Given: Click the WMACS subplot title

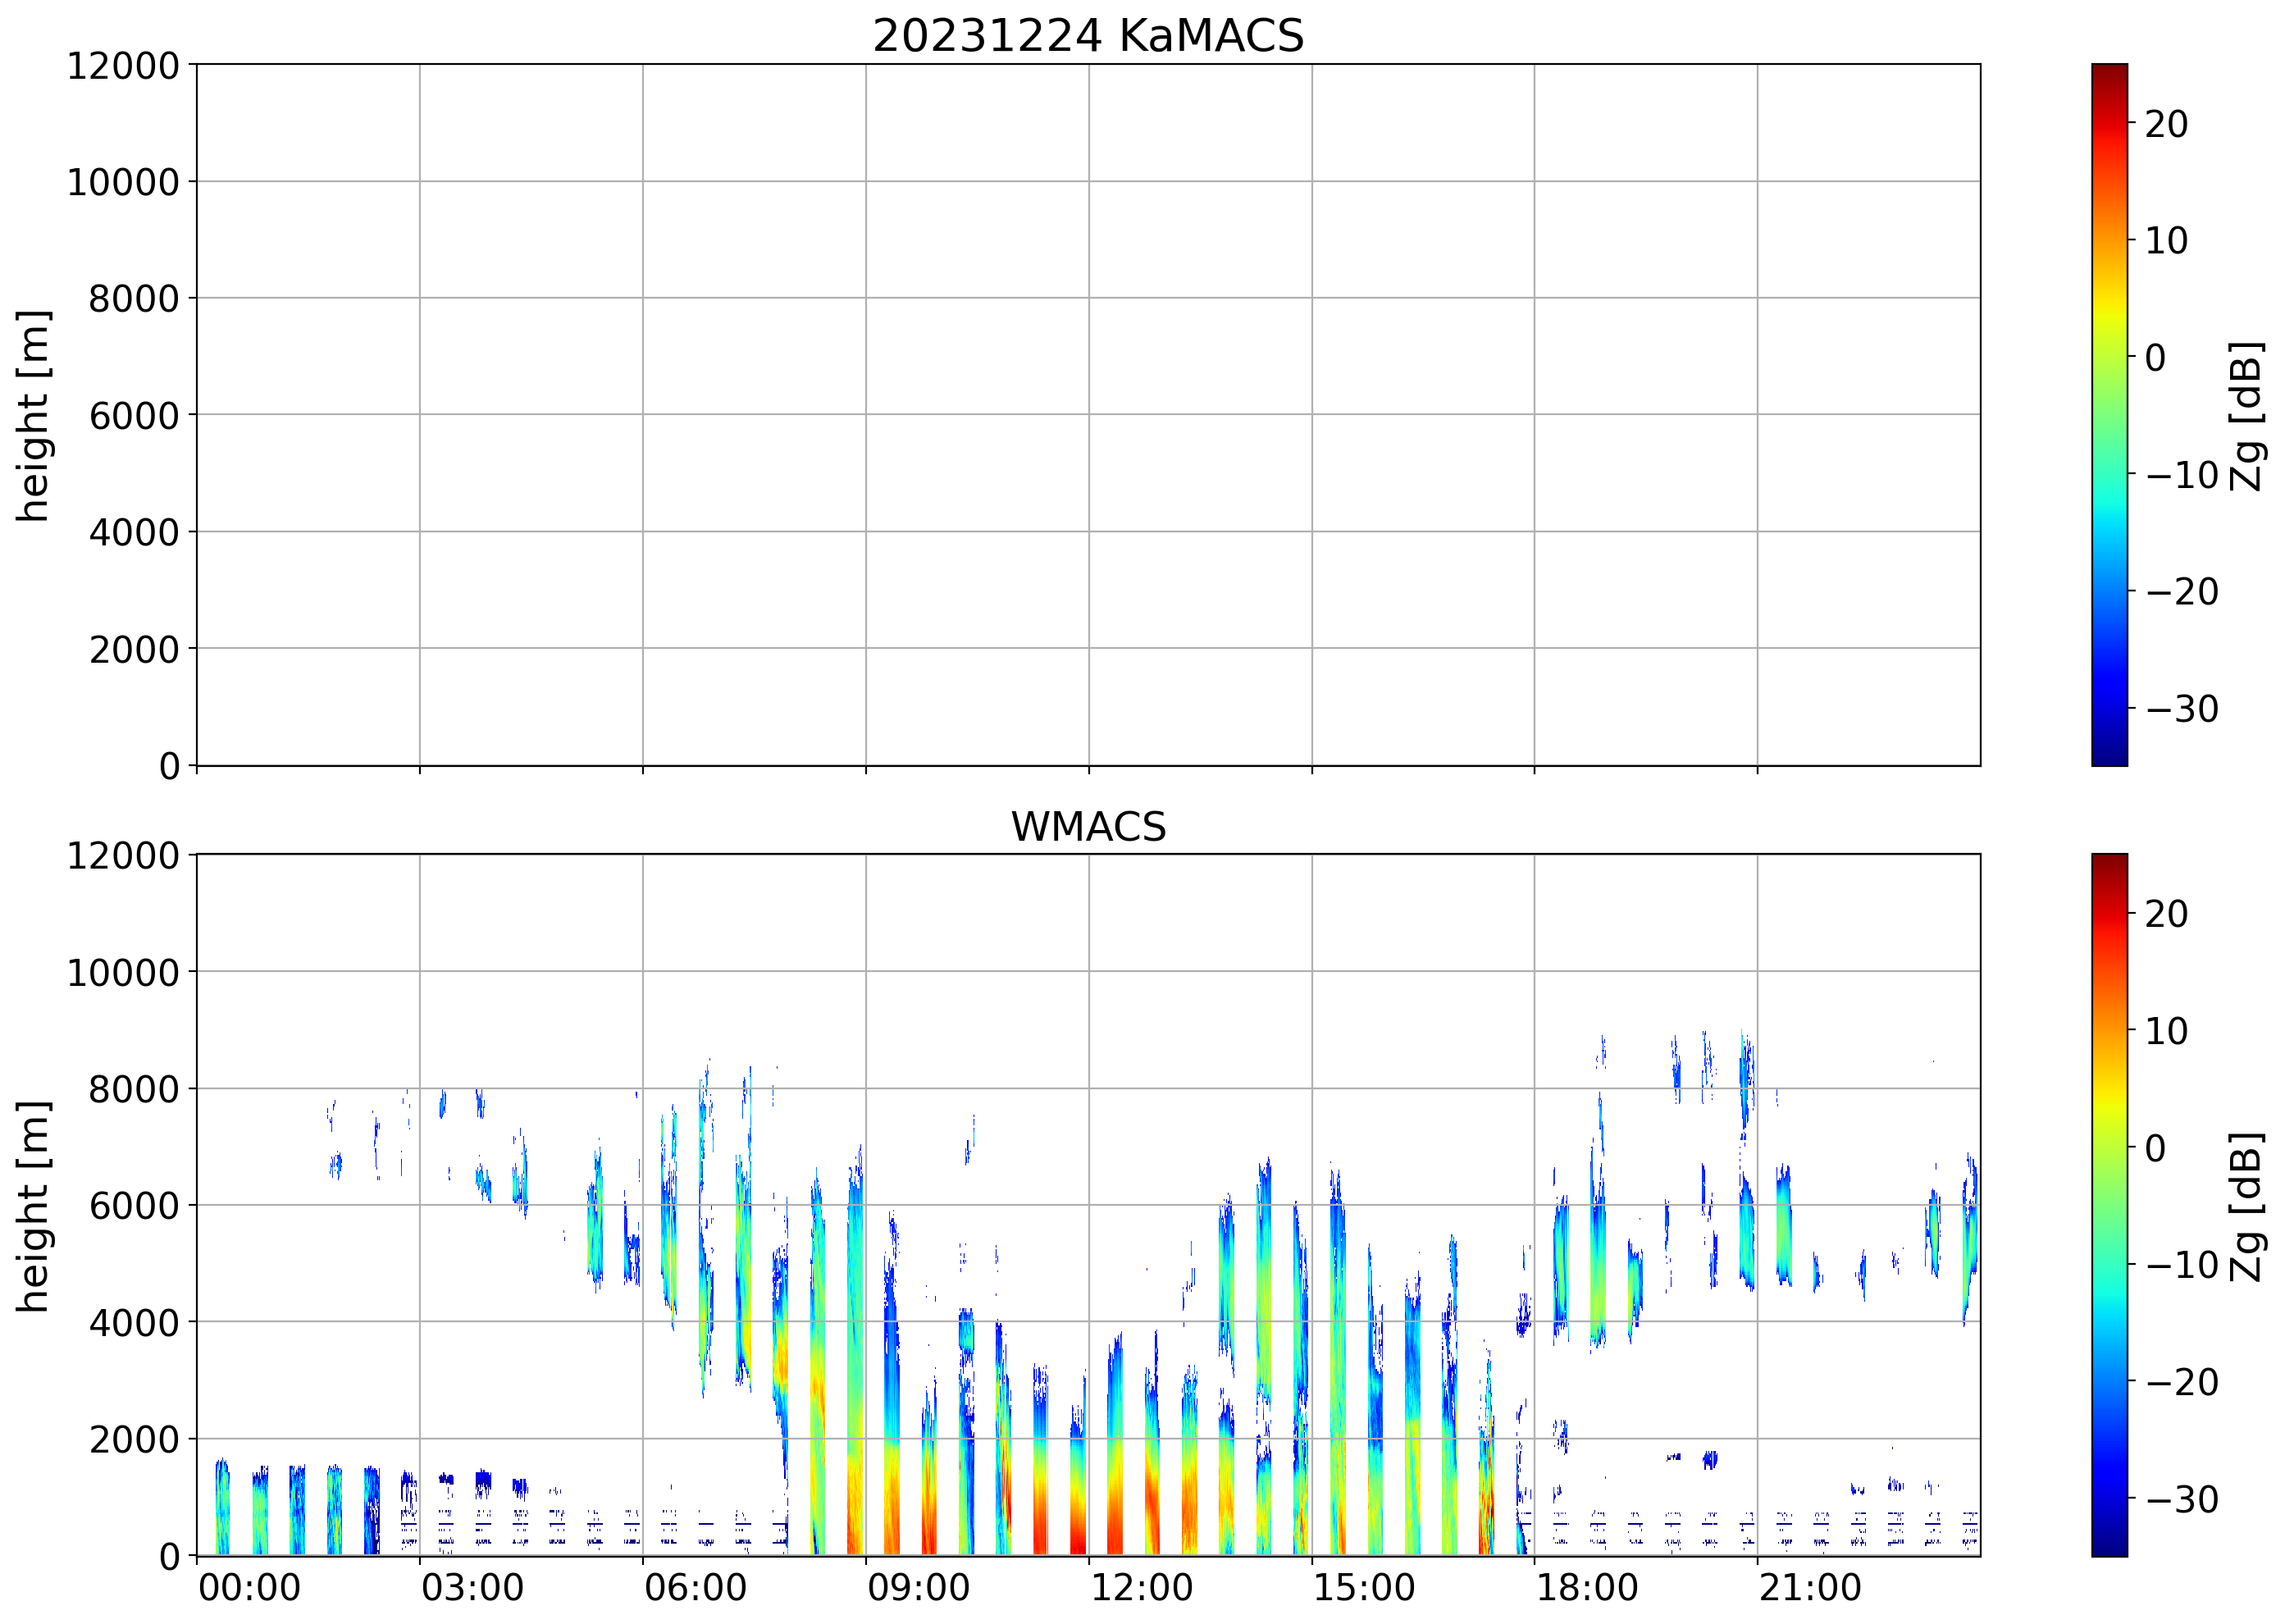Looking at the screenshot, I should pos(1088,827).
